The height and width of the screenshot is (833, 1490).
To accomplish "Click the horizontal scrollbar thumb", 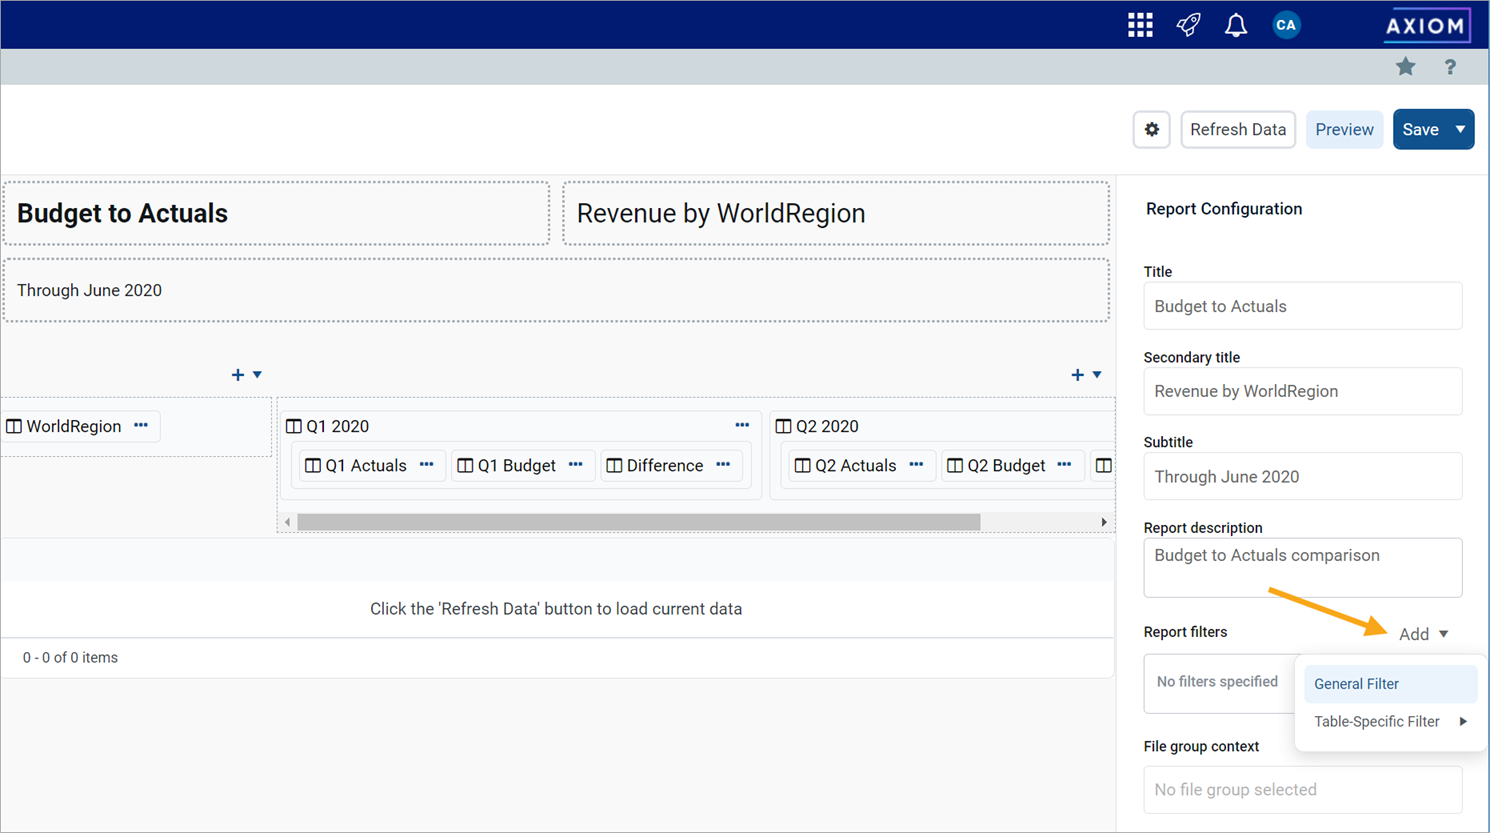I will coord(638,522).
